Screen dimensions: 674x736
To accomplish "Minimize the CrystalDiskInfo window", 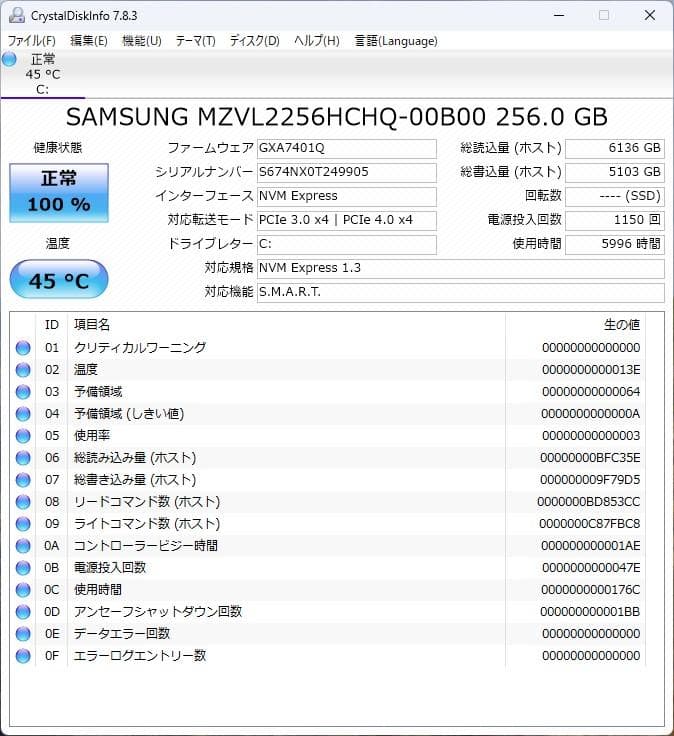I will [559, 15].
